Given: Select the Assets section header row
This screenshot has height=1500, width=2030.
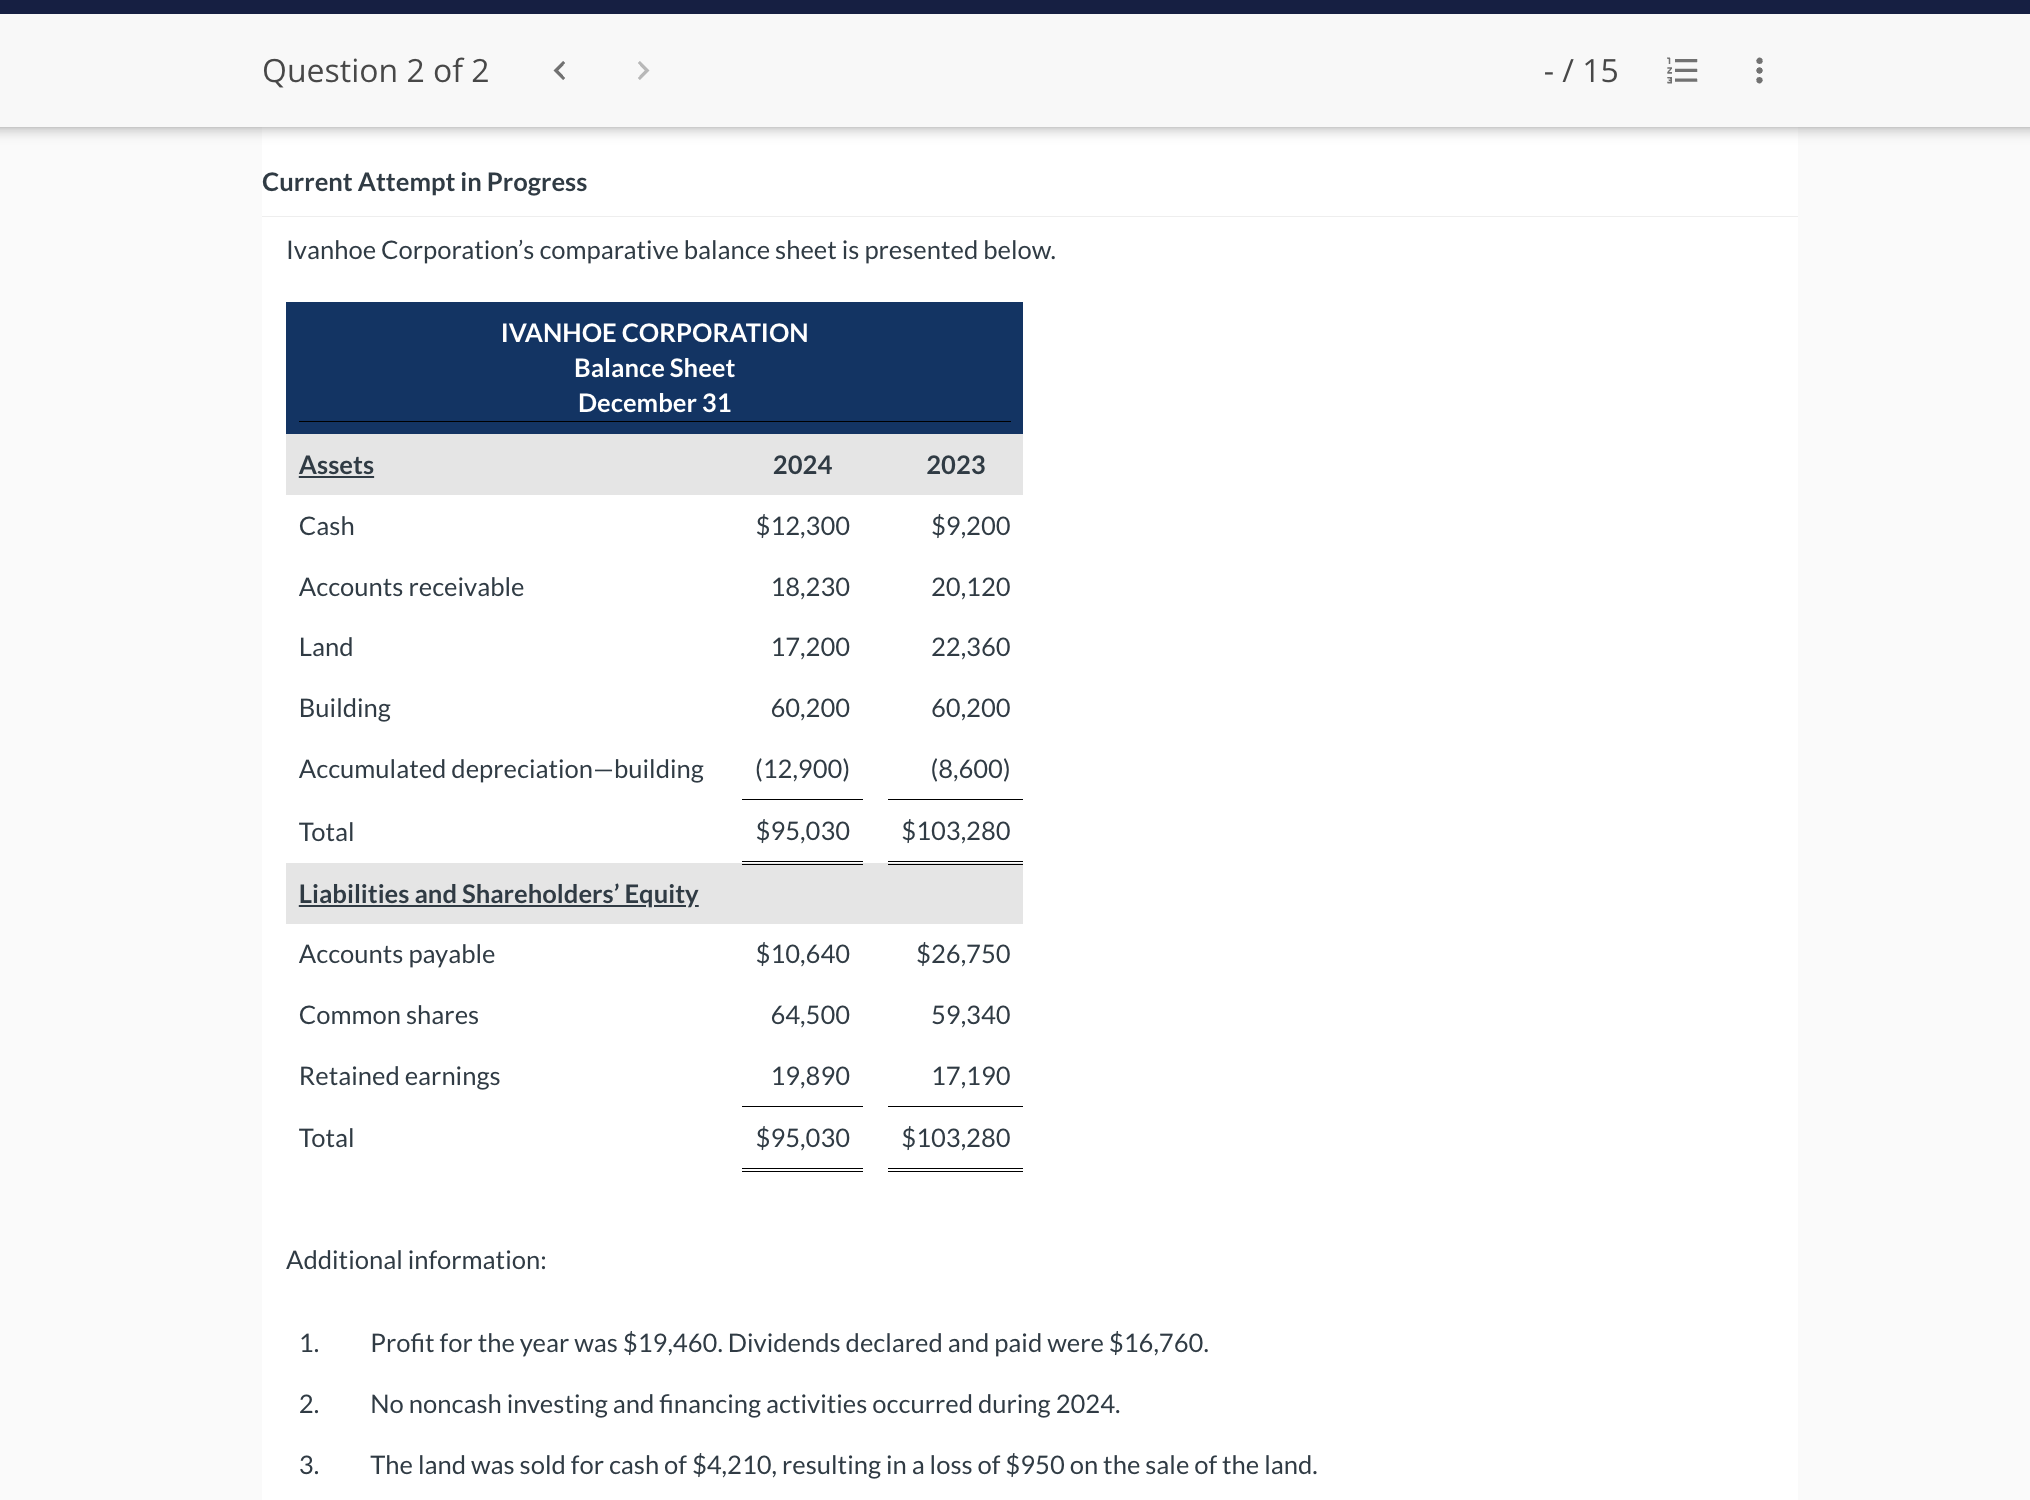Looking at the screenshot, I should point(336,464).
